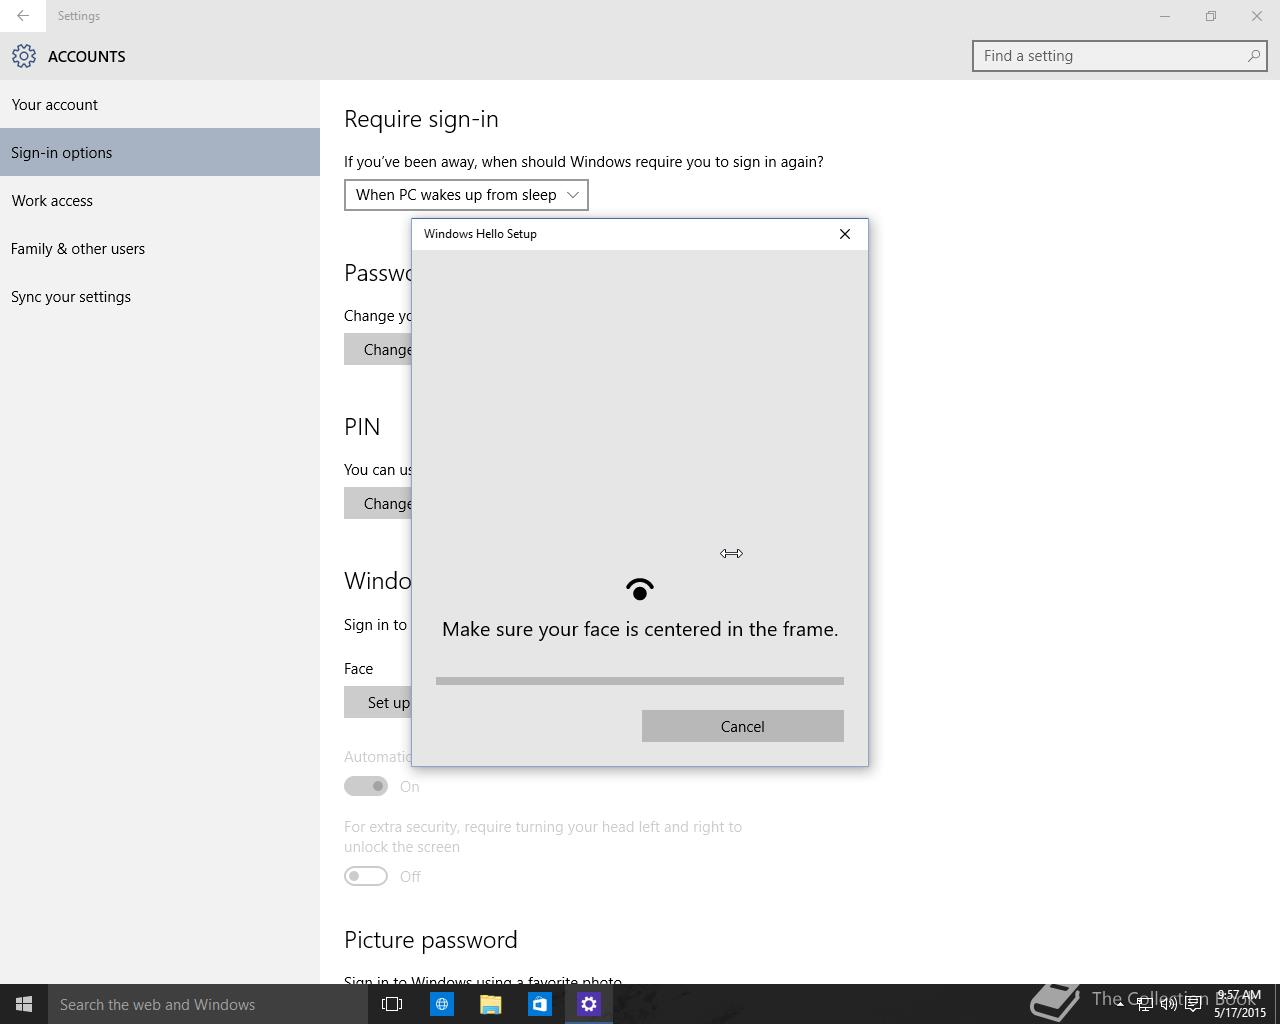Click the Settings gear taskbar icon

589,1004
